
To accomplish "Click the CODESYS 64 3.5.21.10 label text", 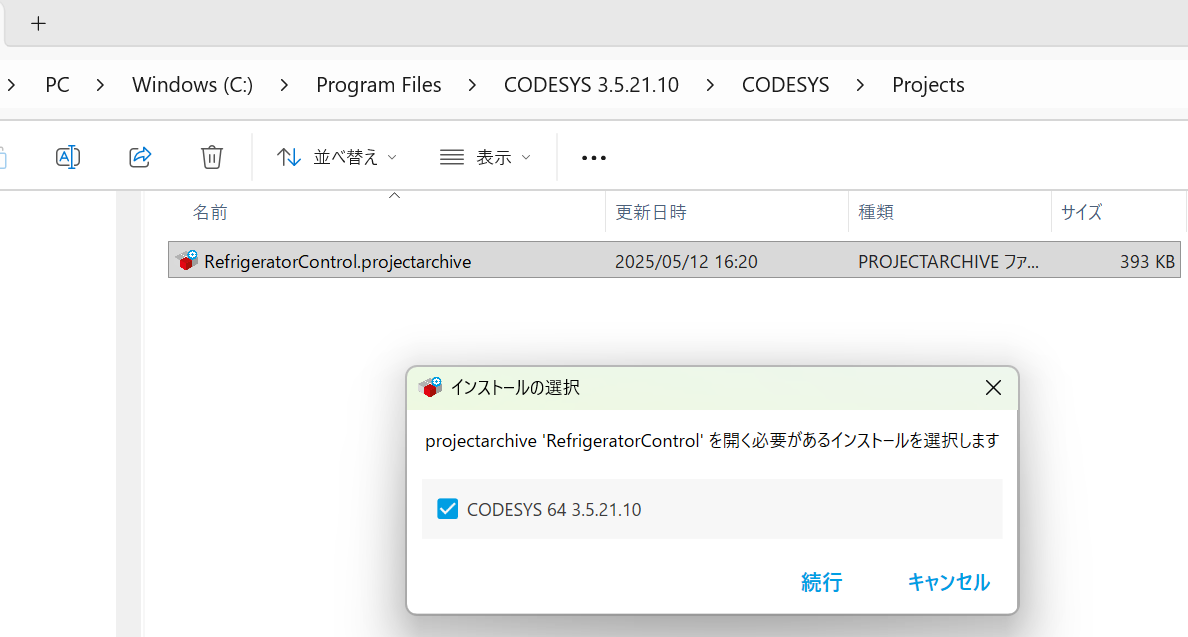I will tap(554, 510).
